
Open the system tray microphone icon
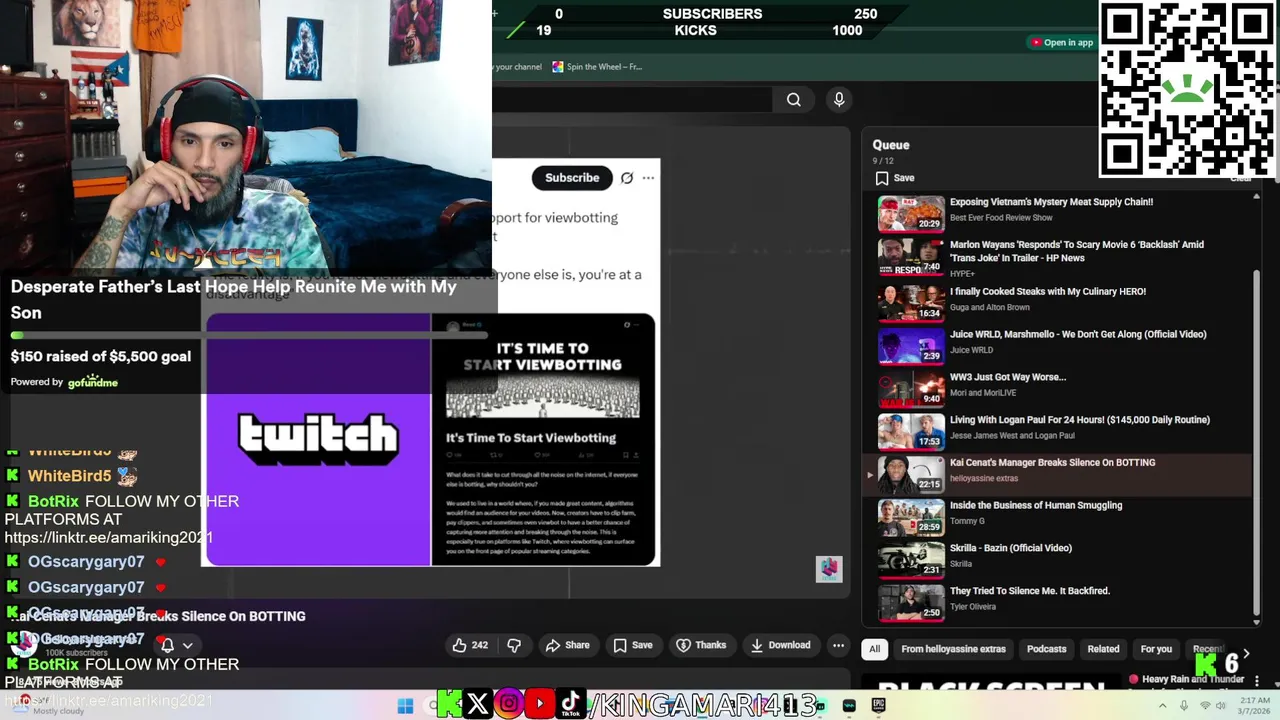point(1183,706)
